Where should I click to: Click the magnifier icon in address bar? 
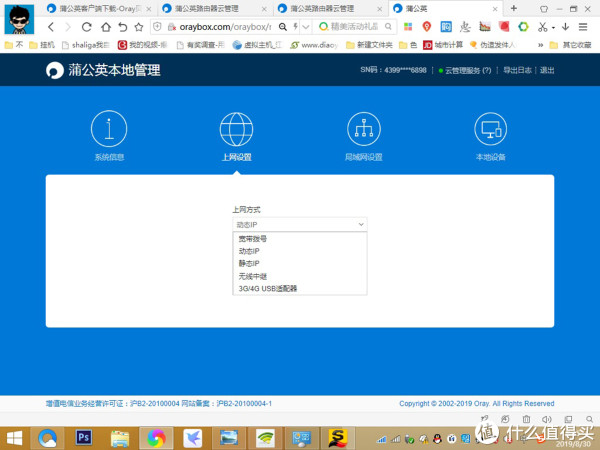[282, 26]
